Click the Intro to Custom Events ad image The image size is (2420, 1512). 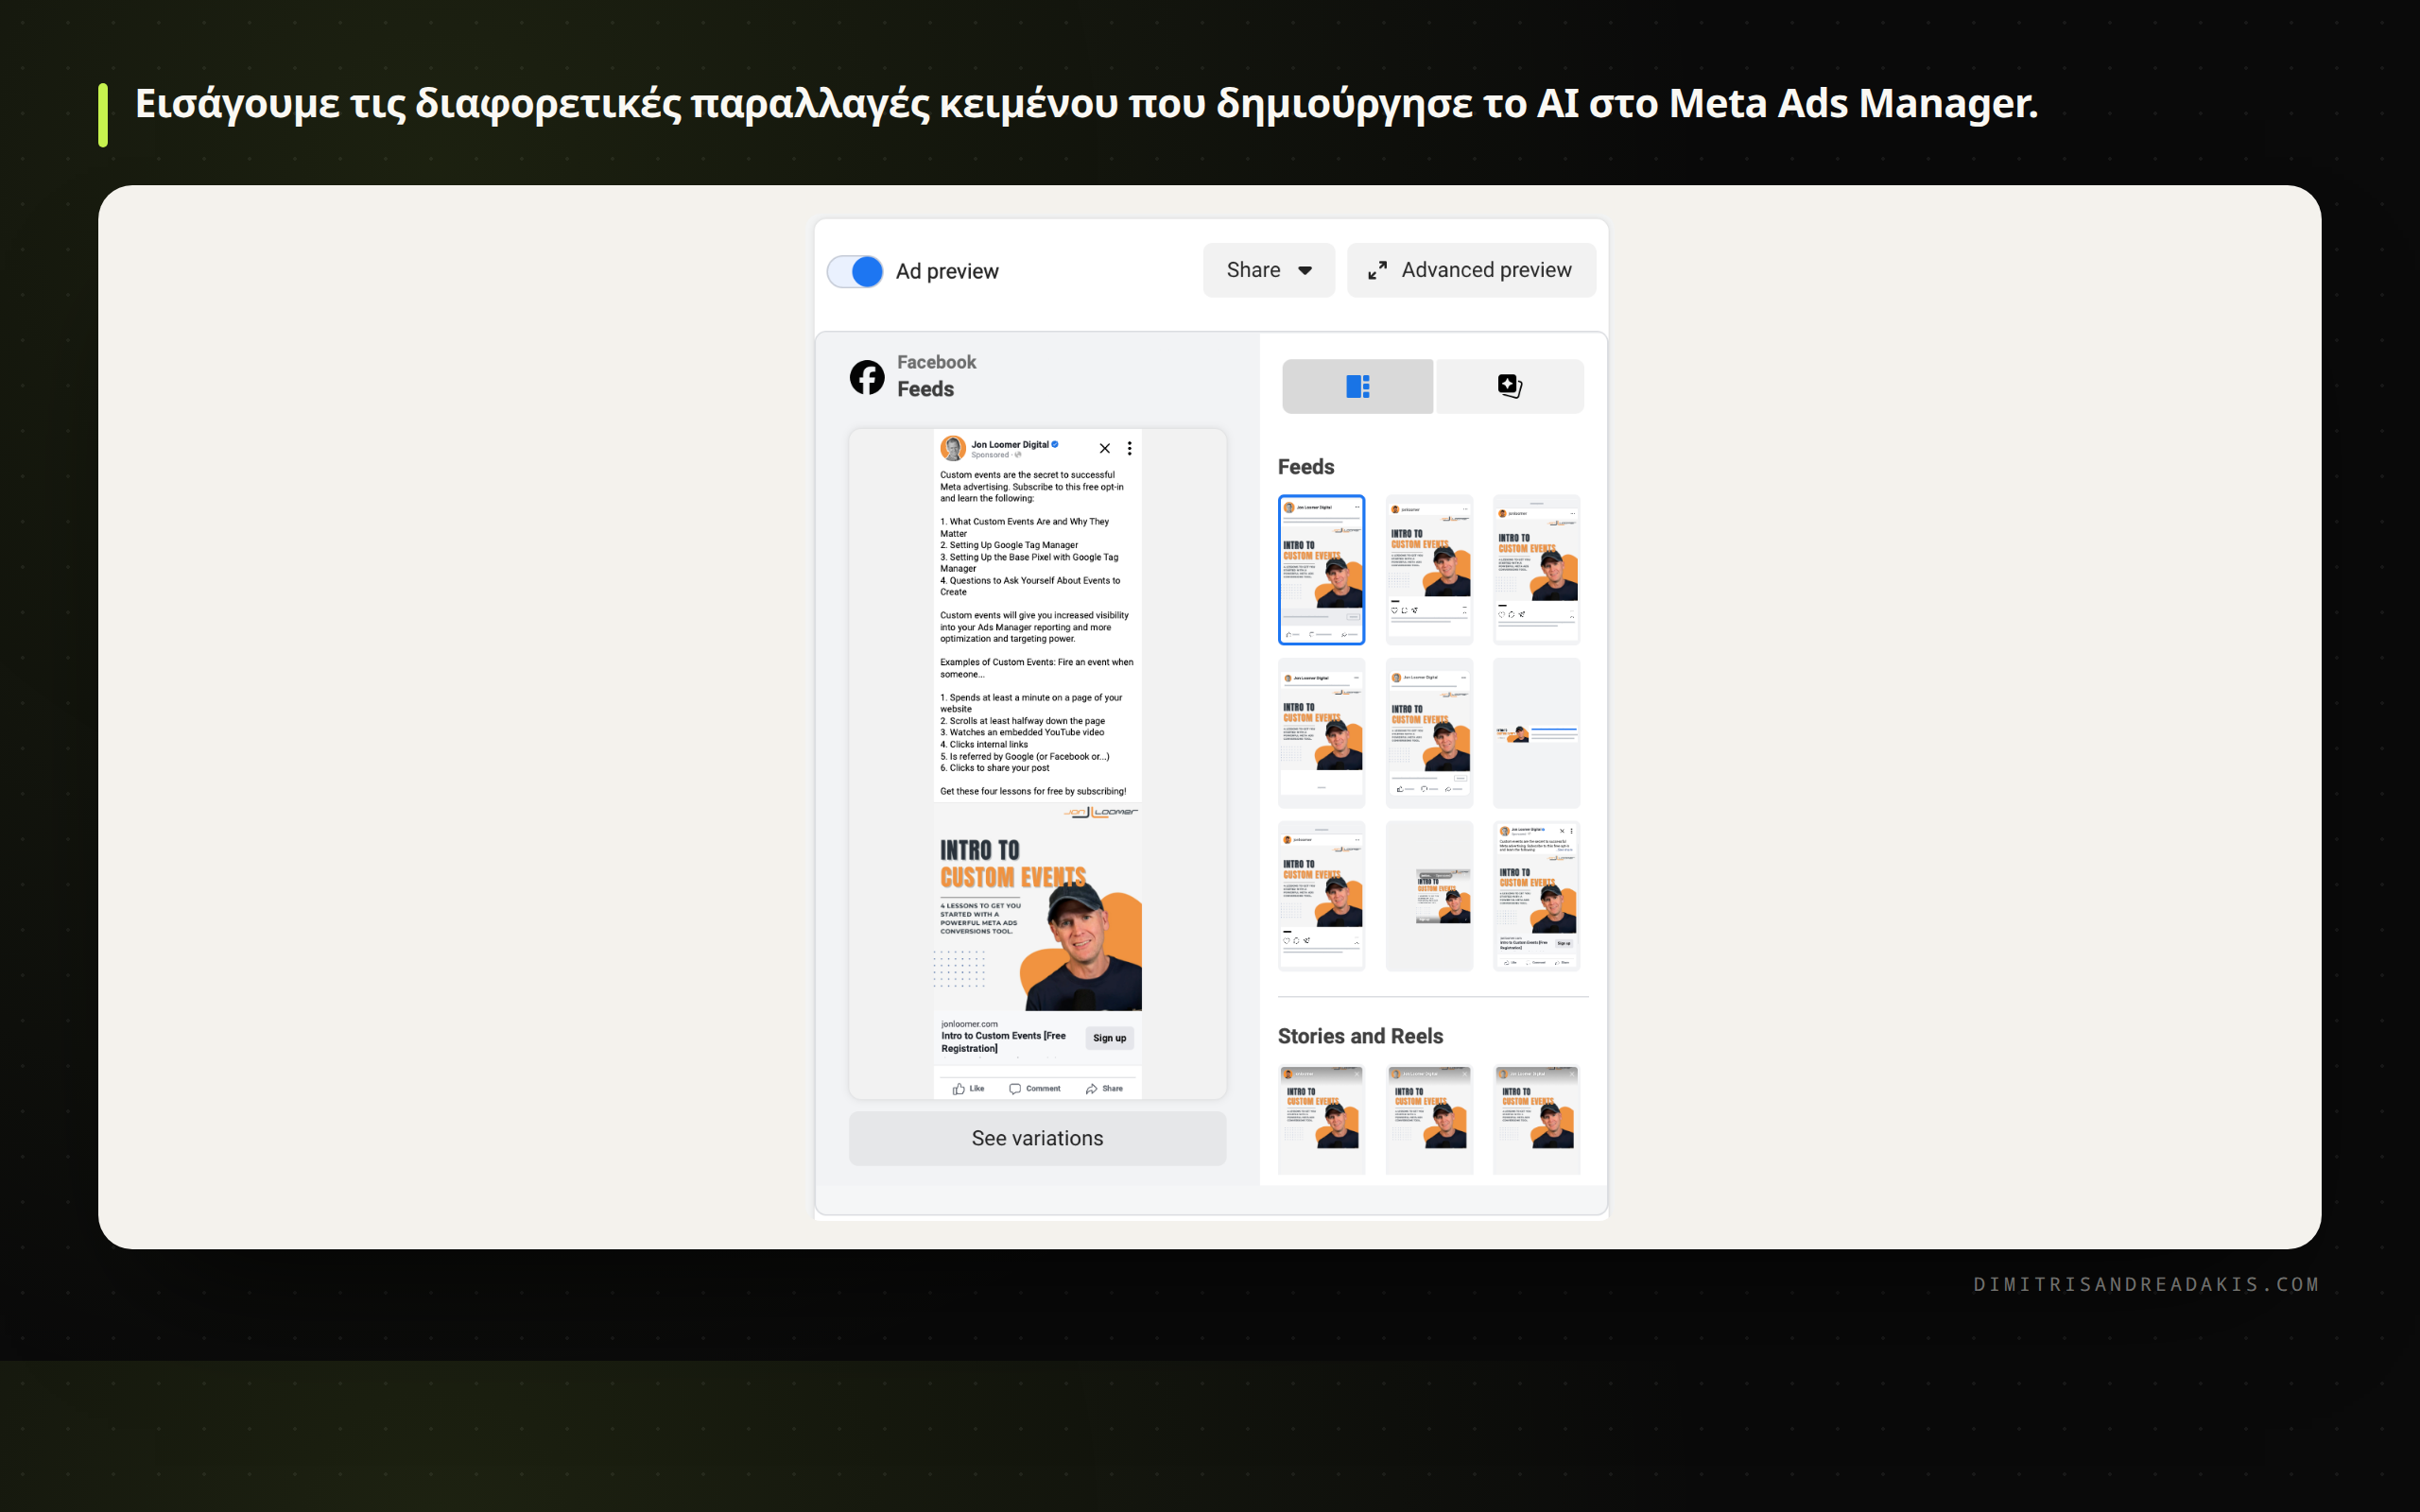pyautogui.click(x=1037, y=907)
